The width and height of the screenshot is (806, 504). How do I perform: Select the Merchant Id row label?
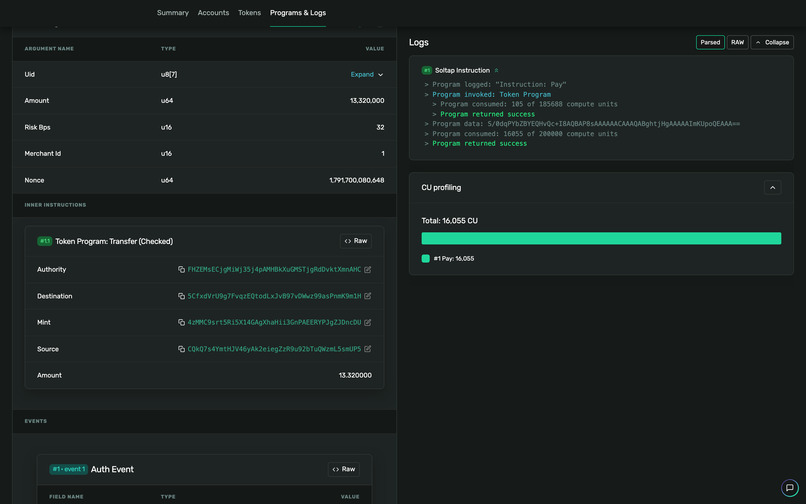coord(43,154)
